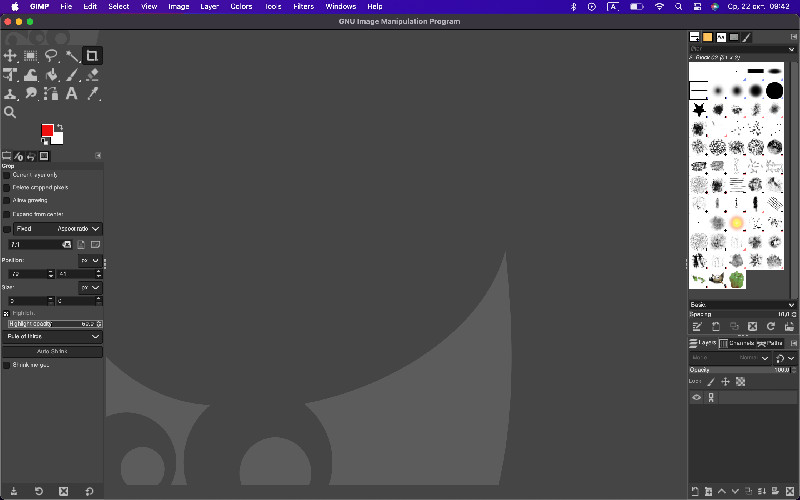Open the Size units dropdown

point(90,288)
